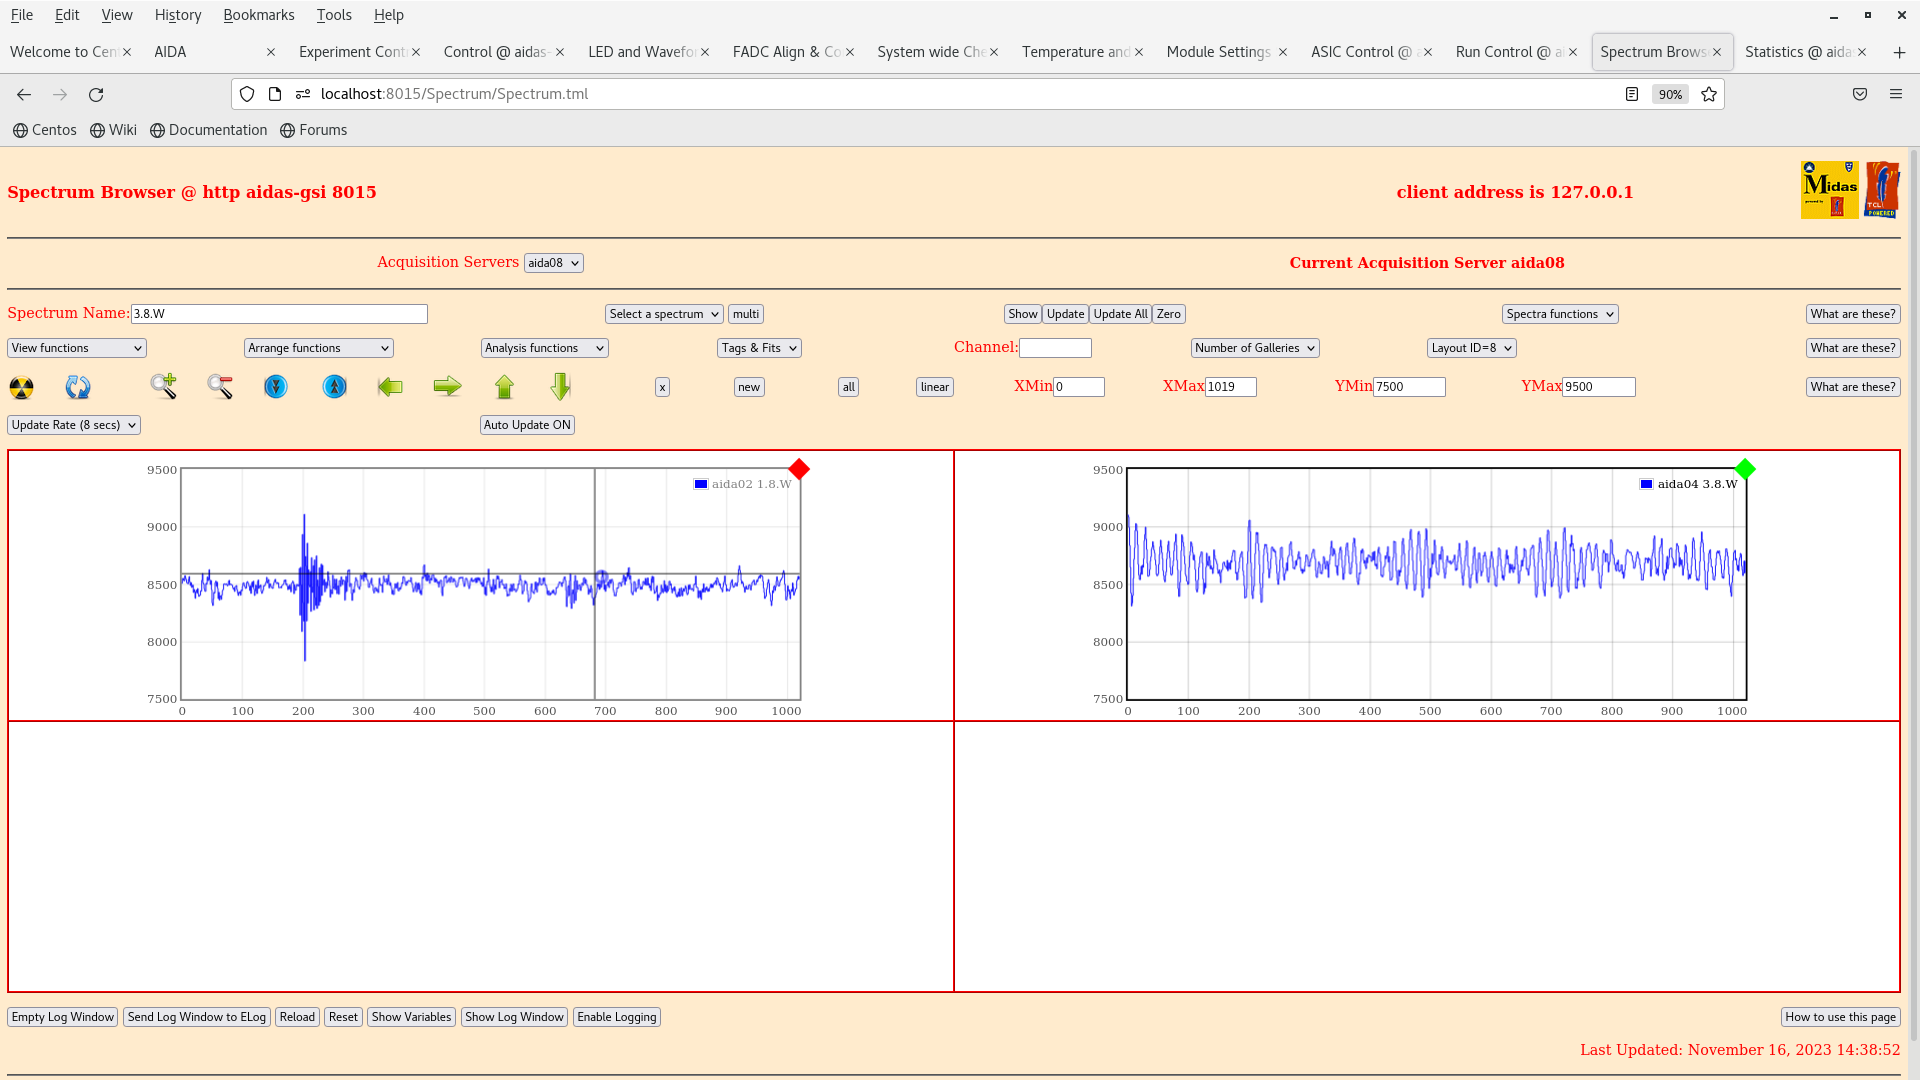Click the green right arrow icon
This screenshot has height=1080, width=1920.
pyautogui.click(x=447, y=387)
